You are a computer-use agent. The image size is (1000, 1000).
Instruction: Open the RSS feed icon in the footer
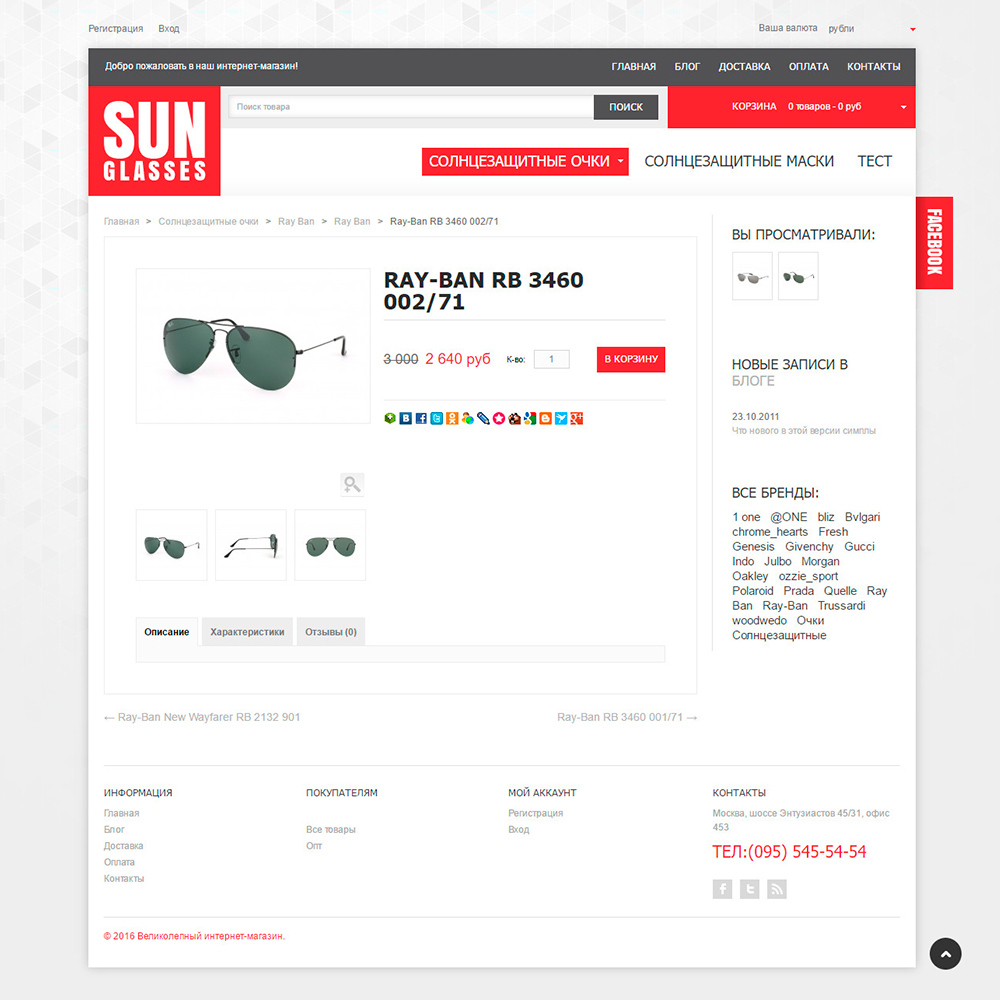click(x=776, y=888)
